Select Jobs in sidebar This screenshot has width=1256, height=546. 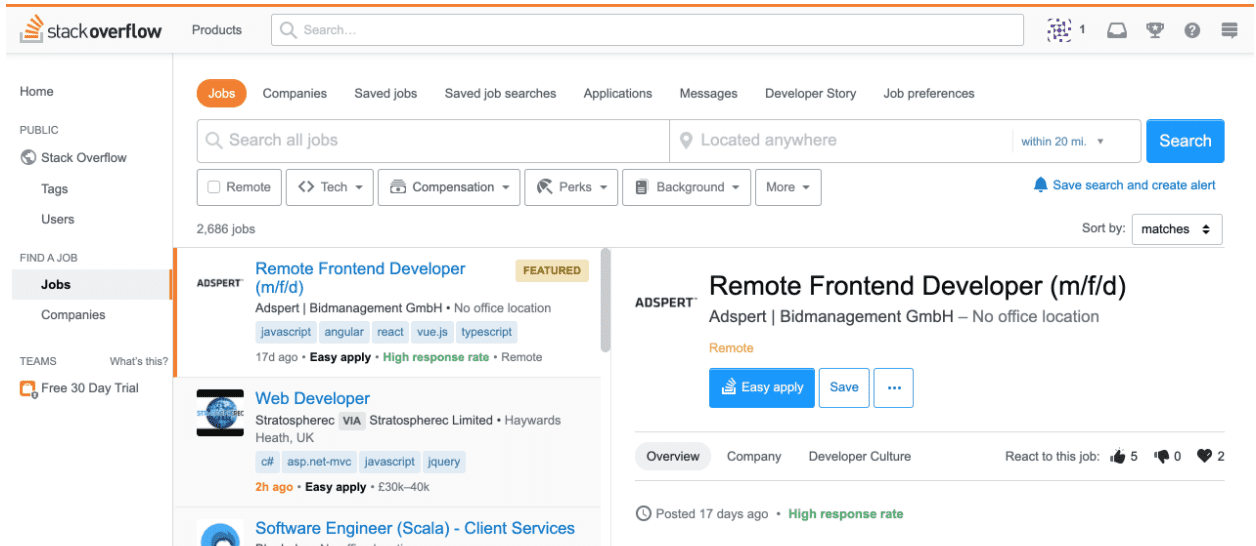coord(92,285)
